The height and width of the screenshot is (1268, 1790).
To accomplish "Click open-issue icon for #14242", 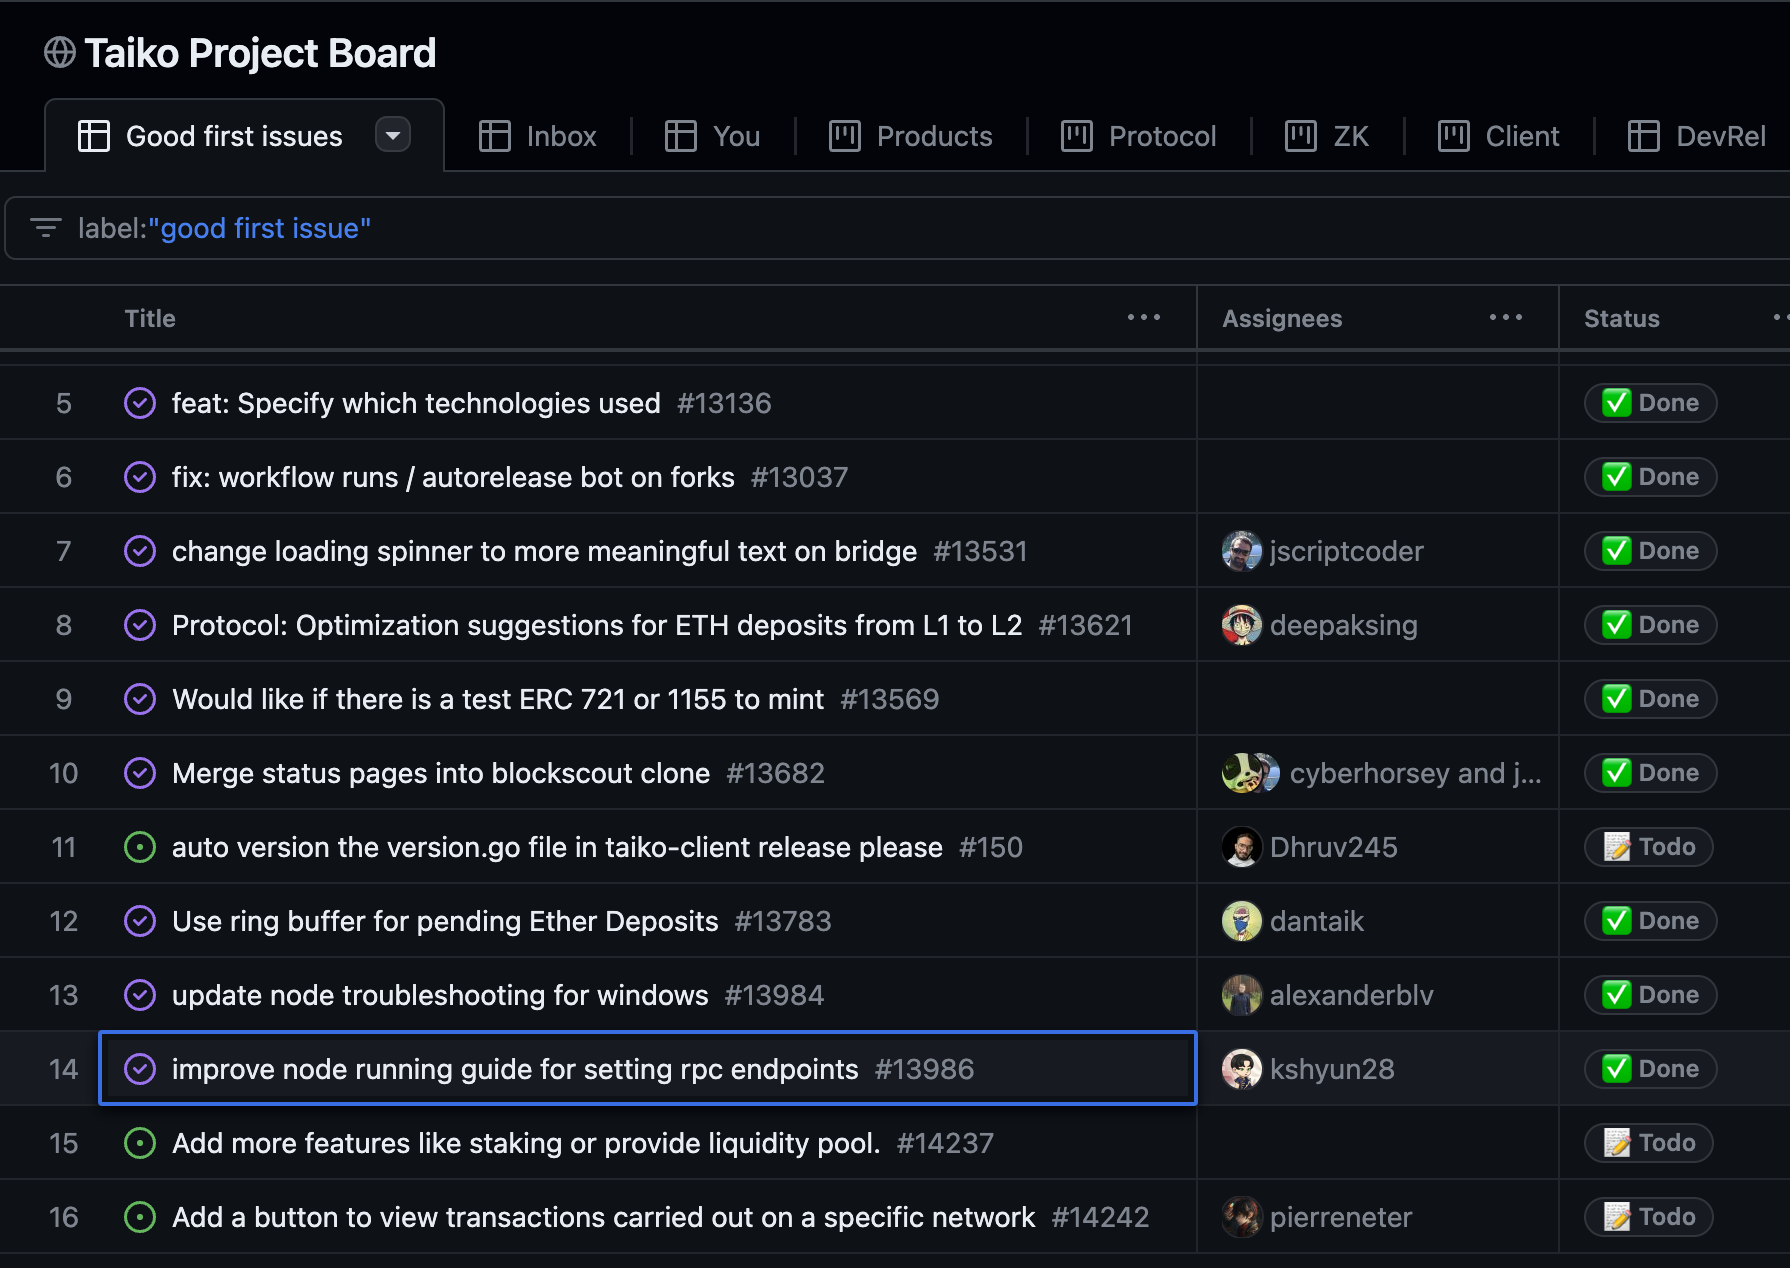I will click(140, 1217).
